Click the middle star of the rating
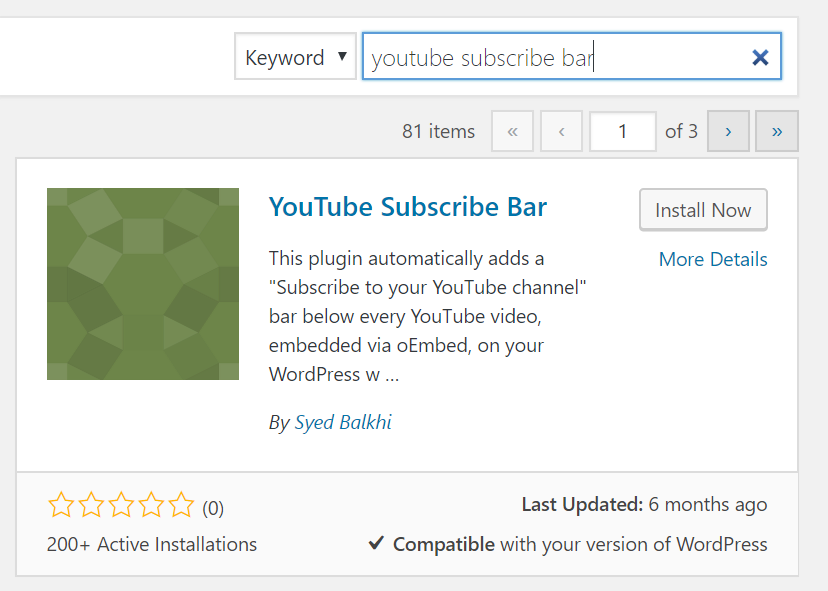Viewport: 828px width, 591px height. coord(121,505)
